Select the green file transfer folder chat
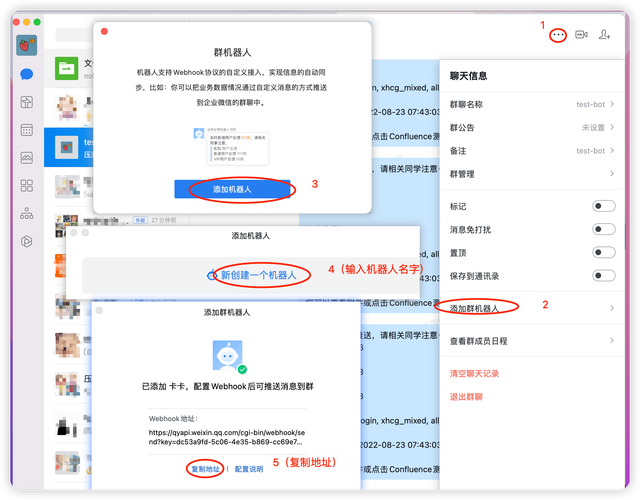The image size is (640, 500). click(x=67, y=68)
